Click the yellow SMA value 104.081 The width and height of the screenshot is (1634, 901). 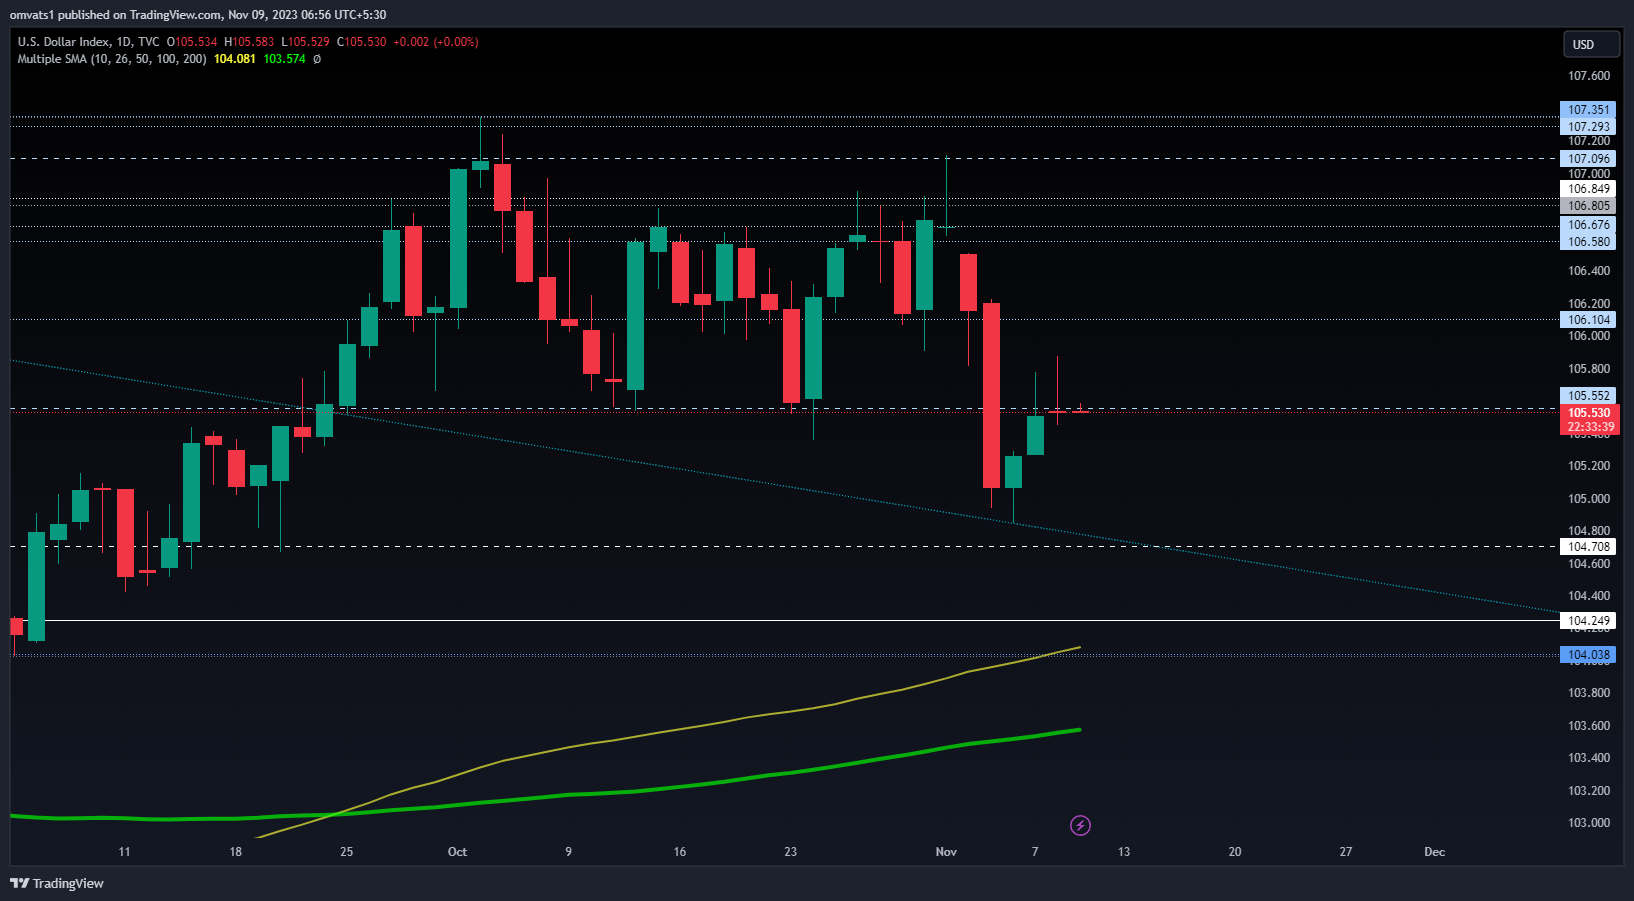pyautogui.click(x=235, y=59)
